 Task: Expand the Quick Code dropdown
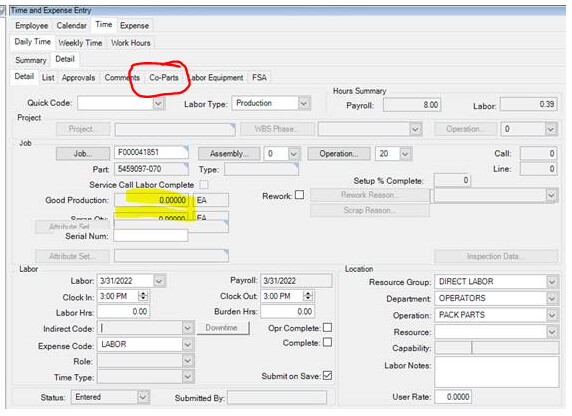[x=158, y=104]
